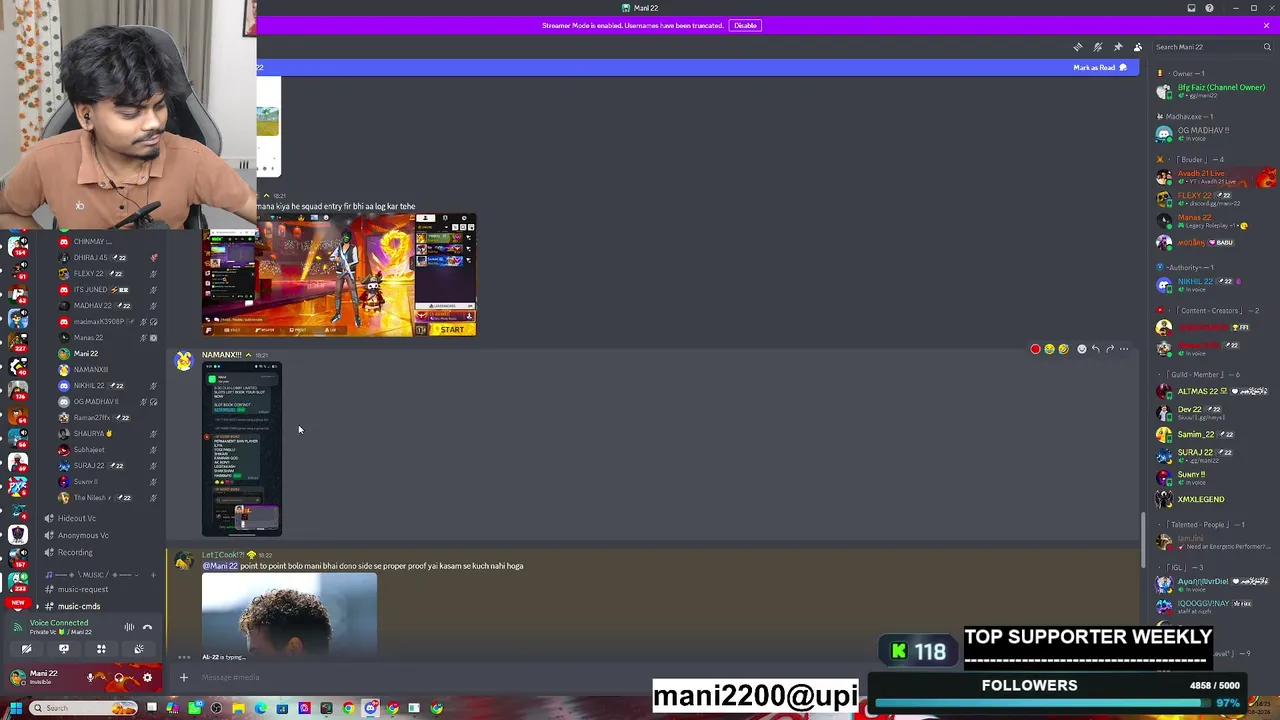Select The Nilesh in the voice channel list

pyautogui.click(x=106, y=497)
